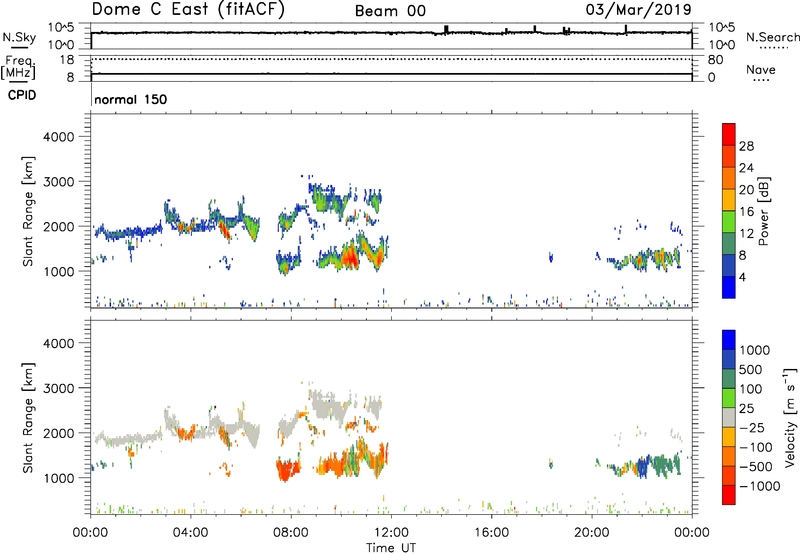
Task: Click the dotted Nave trace line
Action: [391, 59]
